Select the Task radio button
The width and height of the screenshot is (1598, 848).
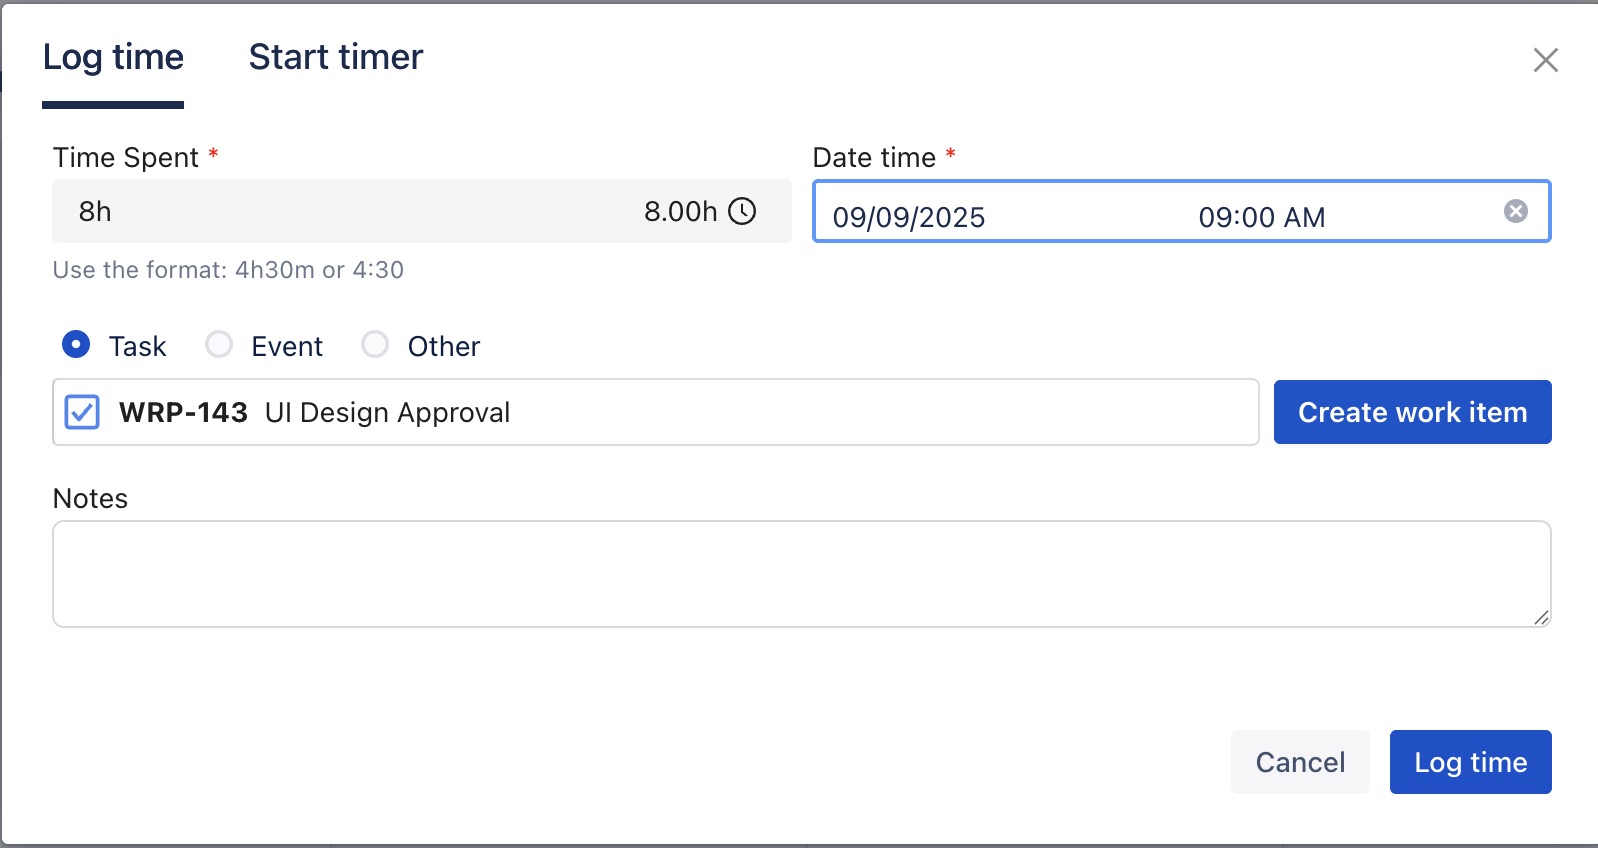76,345
